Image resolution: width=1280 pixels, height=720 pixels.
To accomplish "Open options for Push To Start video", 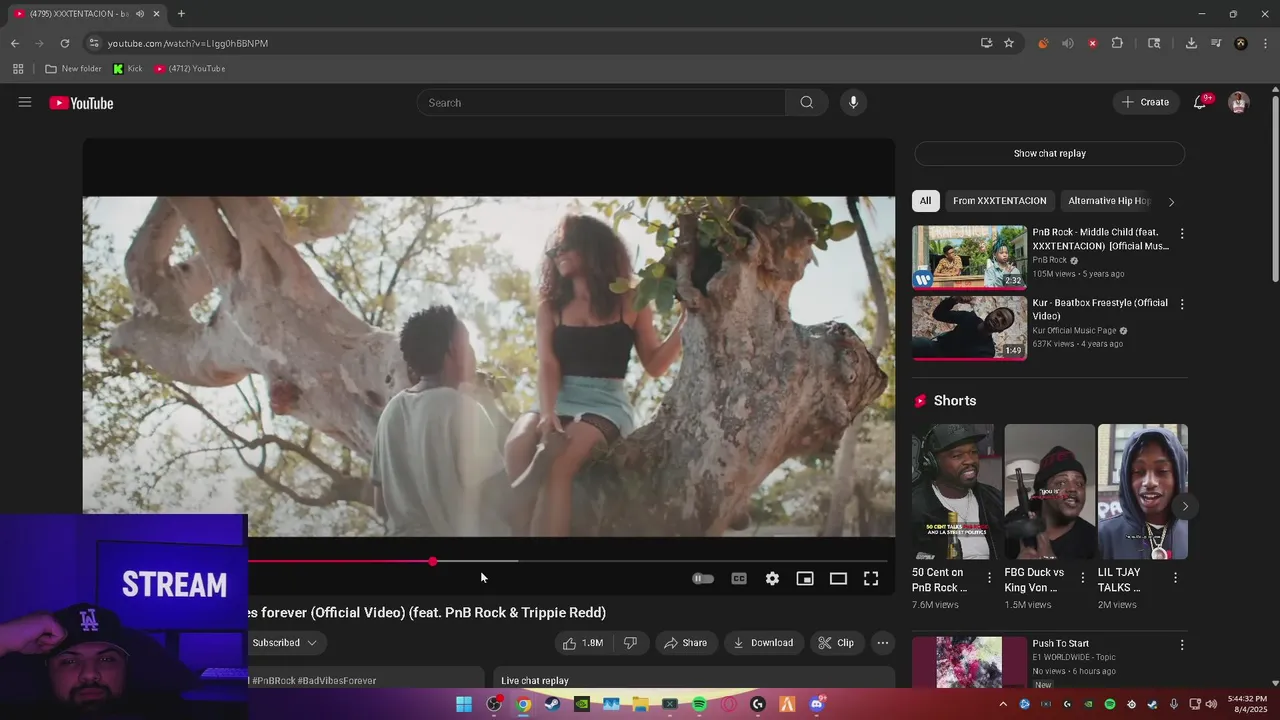I will 1182,645.
